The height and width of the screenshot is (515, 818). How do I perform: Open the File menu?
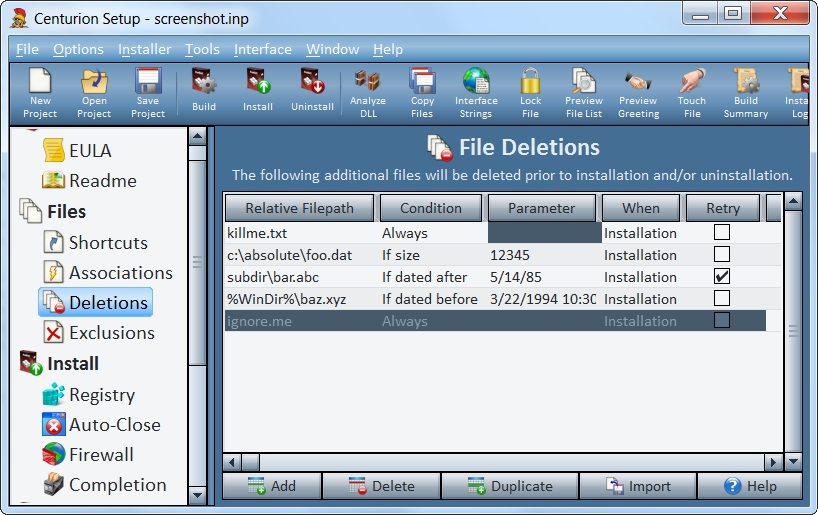tap(27, 49)
